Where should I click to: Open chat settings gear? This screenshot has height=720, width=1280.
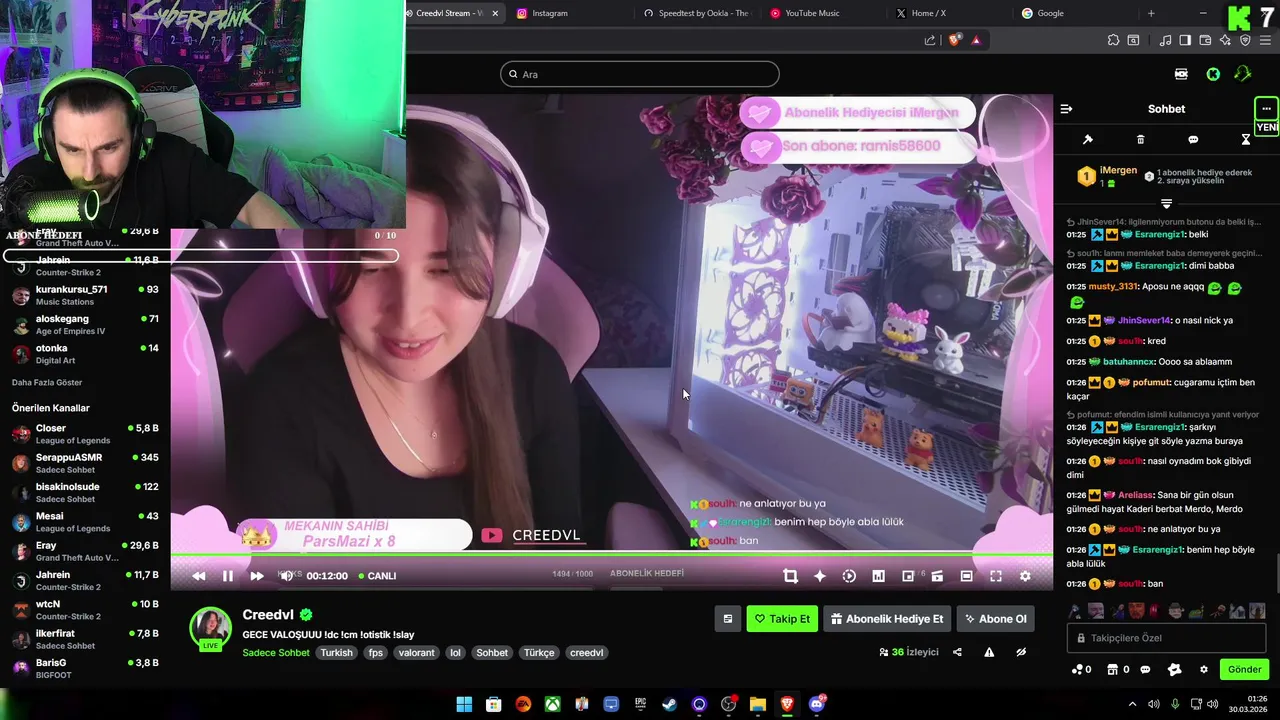tap(1204, 669)
